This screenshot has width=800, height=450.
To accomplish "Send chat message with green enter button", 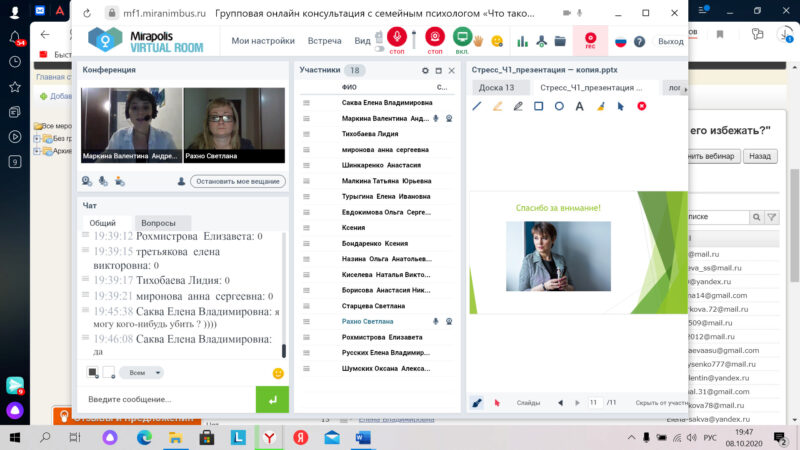I will [272, 399].
